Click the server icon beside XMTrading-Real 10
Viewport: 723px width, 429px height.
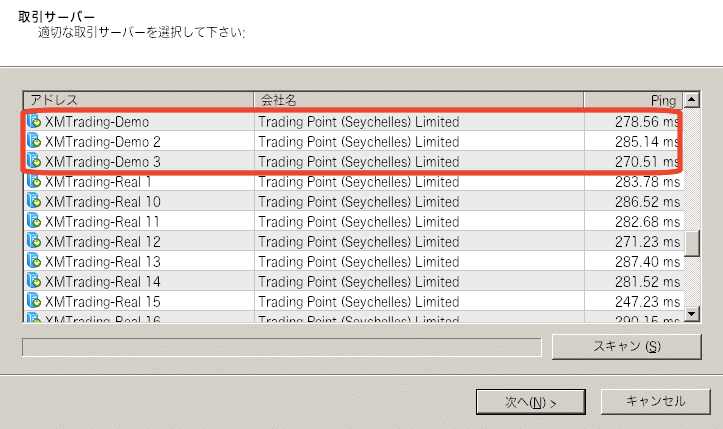34,201
